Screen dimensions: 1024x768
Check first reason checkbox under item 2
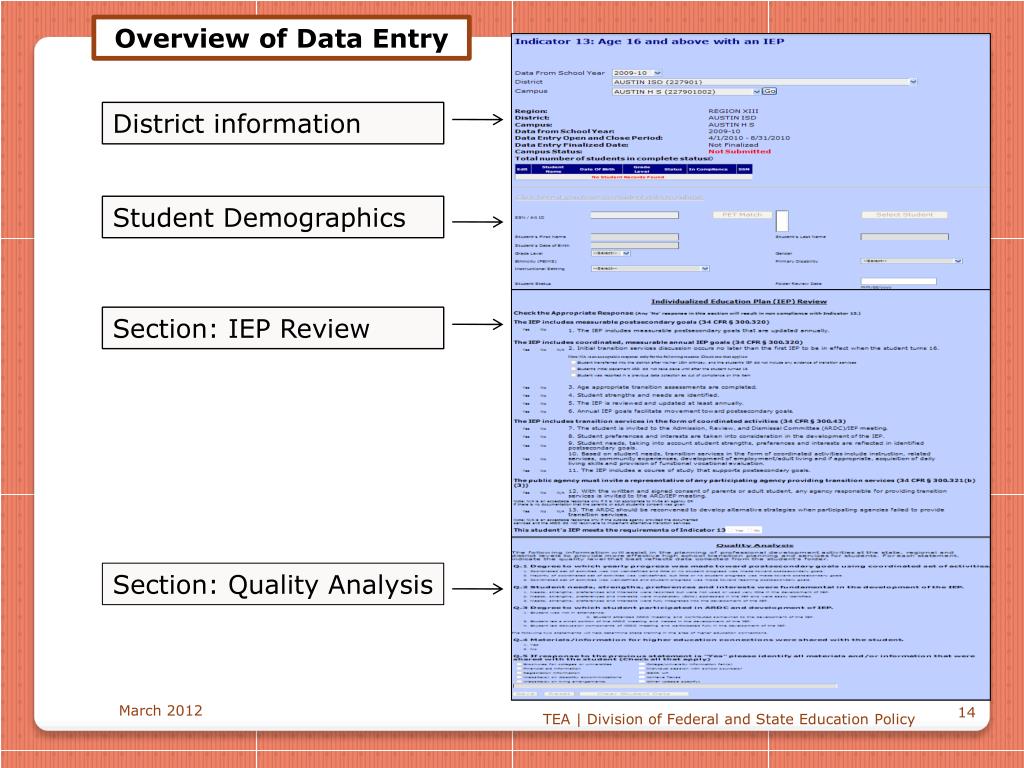(573, 362)
